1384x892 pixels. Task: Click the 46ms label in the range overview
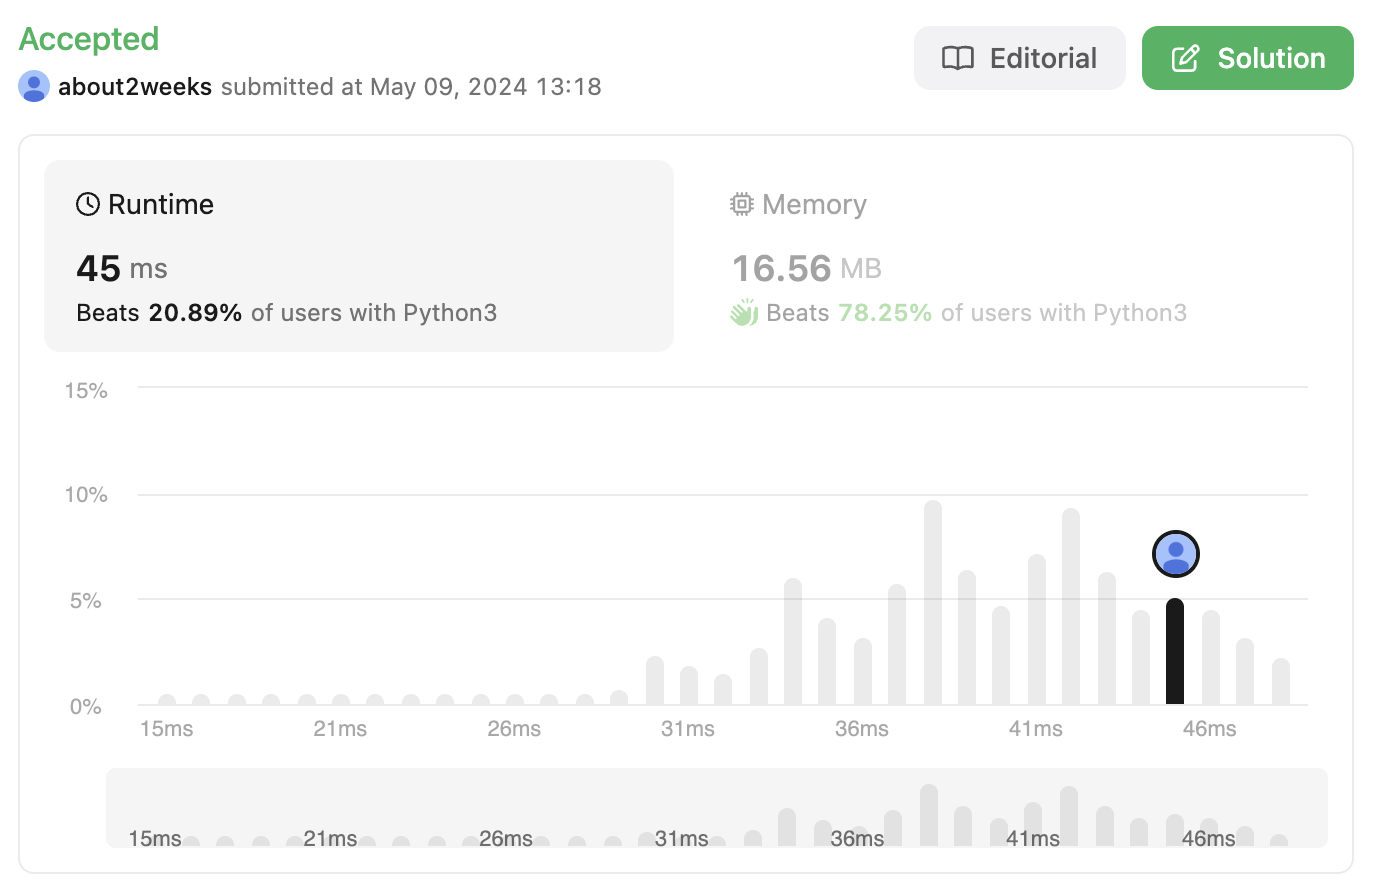pyautogui.click(x=1208, y=838)
